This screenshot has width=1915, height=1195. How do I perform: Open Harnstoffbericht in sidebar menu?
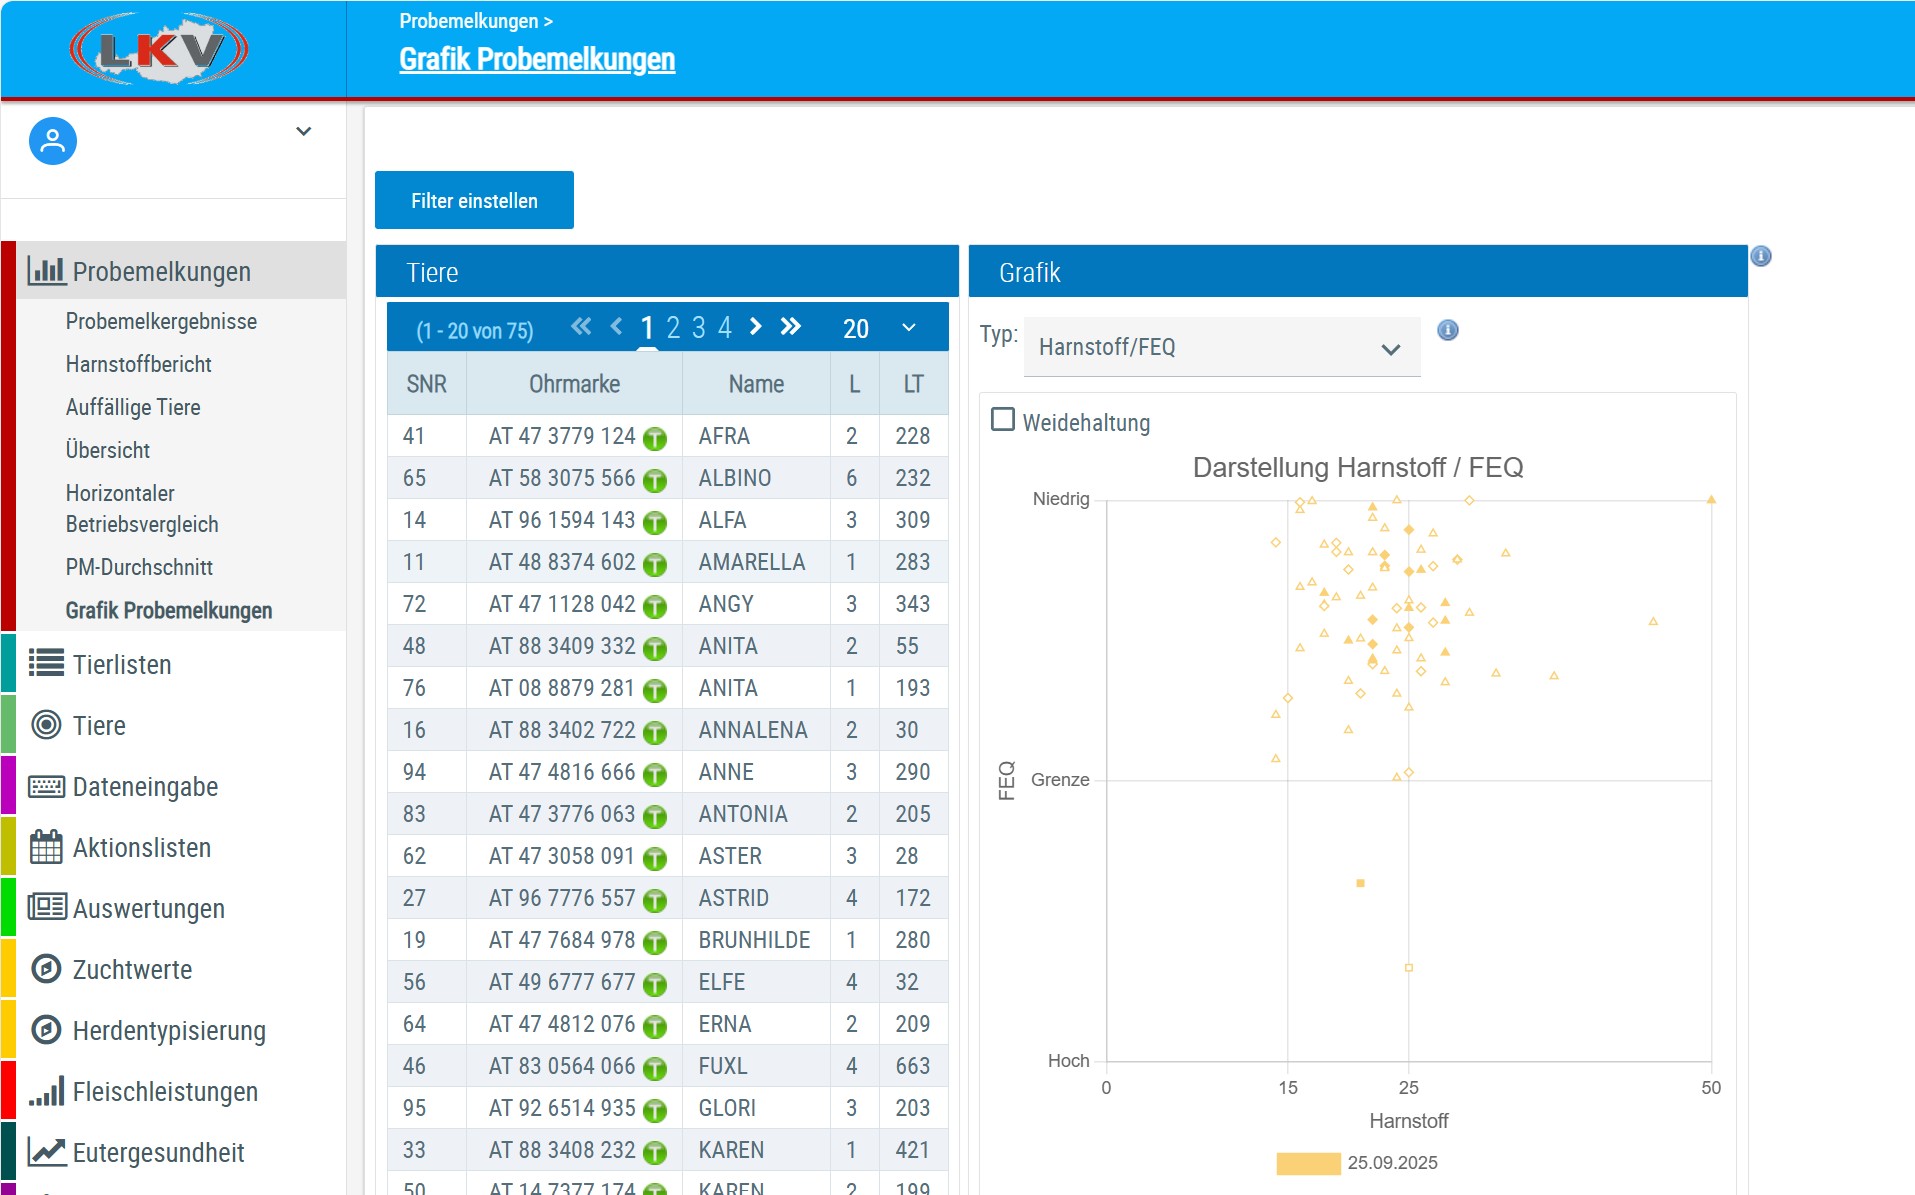(139, 365)
